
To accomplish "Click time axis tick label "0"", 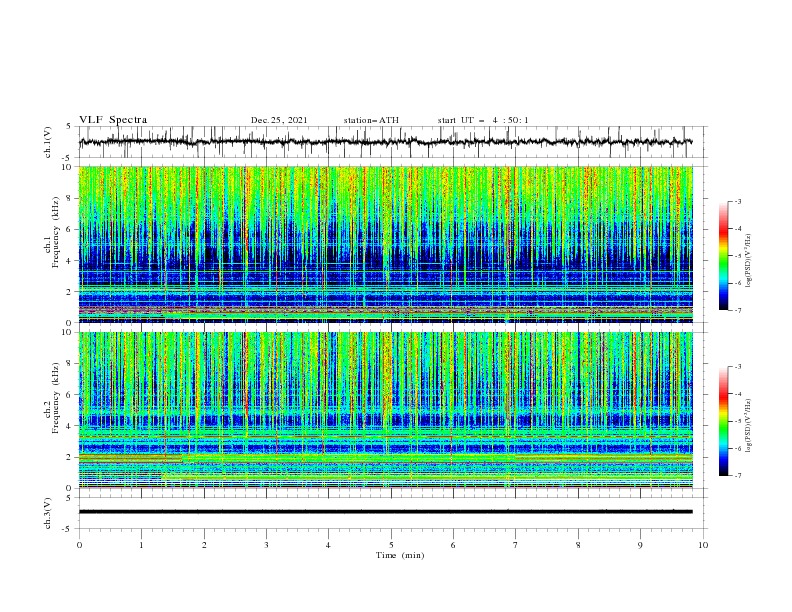I will (x=79, y=545).
